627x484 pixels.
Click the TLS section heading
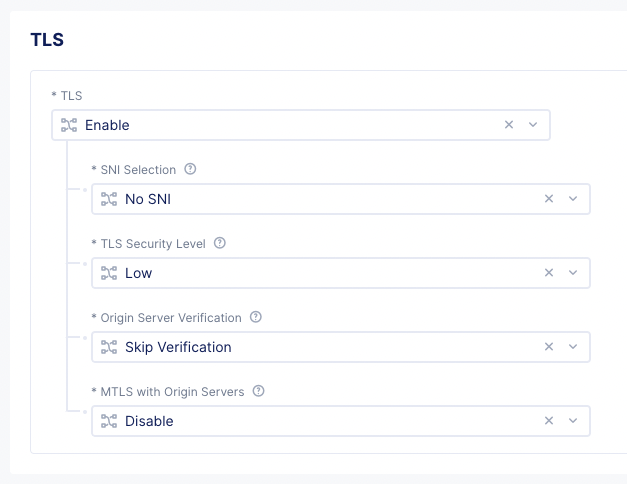coord(47,40)
